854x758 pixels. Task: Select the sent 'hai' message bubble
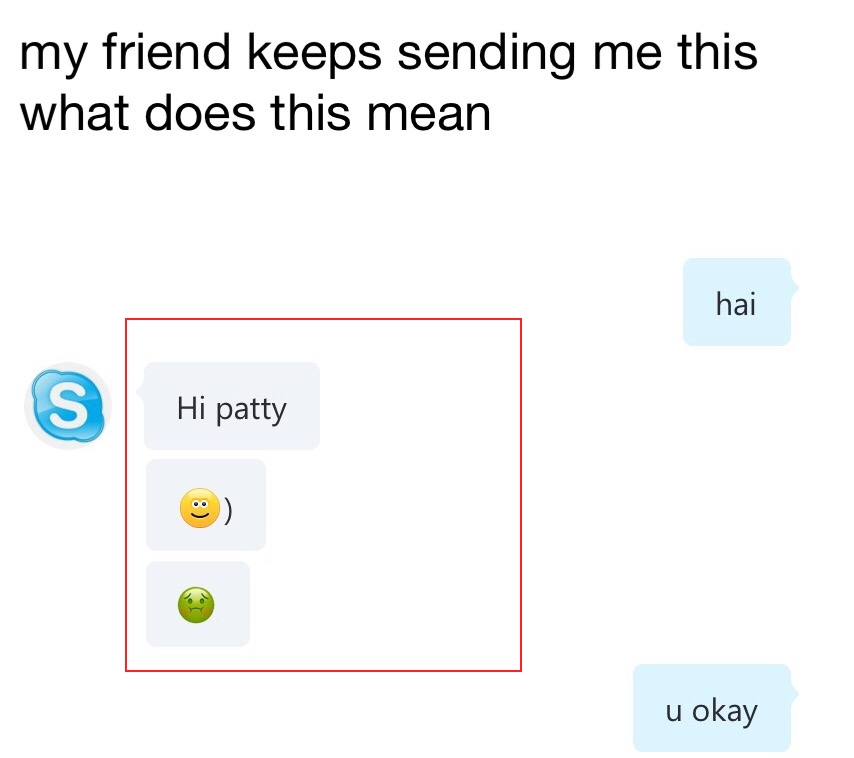[x=737, y=302]
